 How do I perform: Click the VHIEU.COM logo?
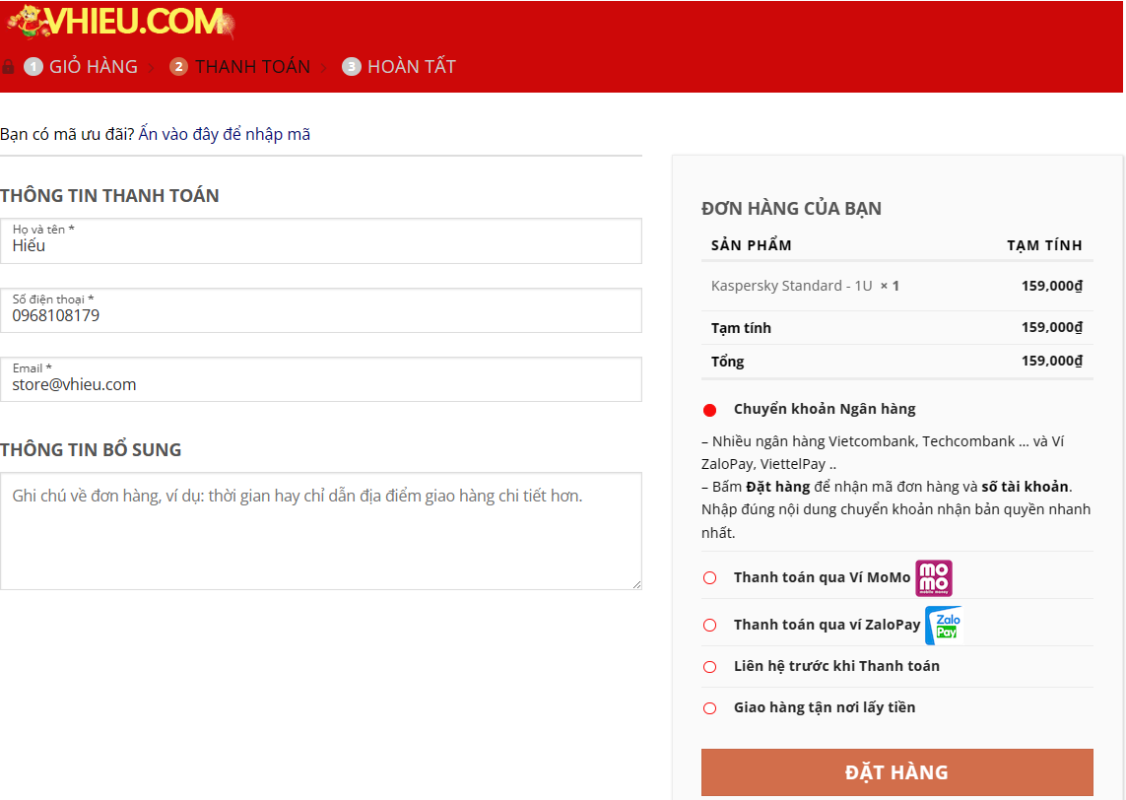[x=121, y=22]
